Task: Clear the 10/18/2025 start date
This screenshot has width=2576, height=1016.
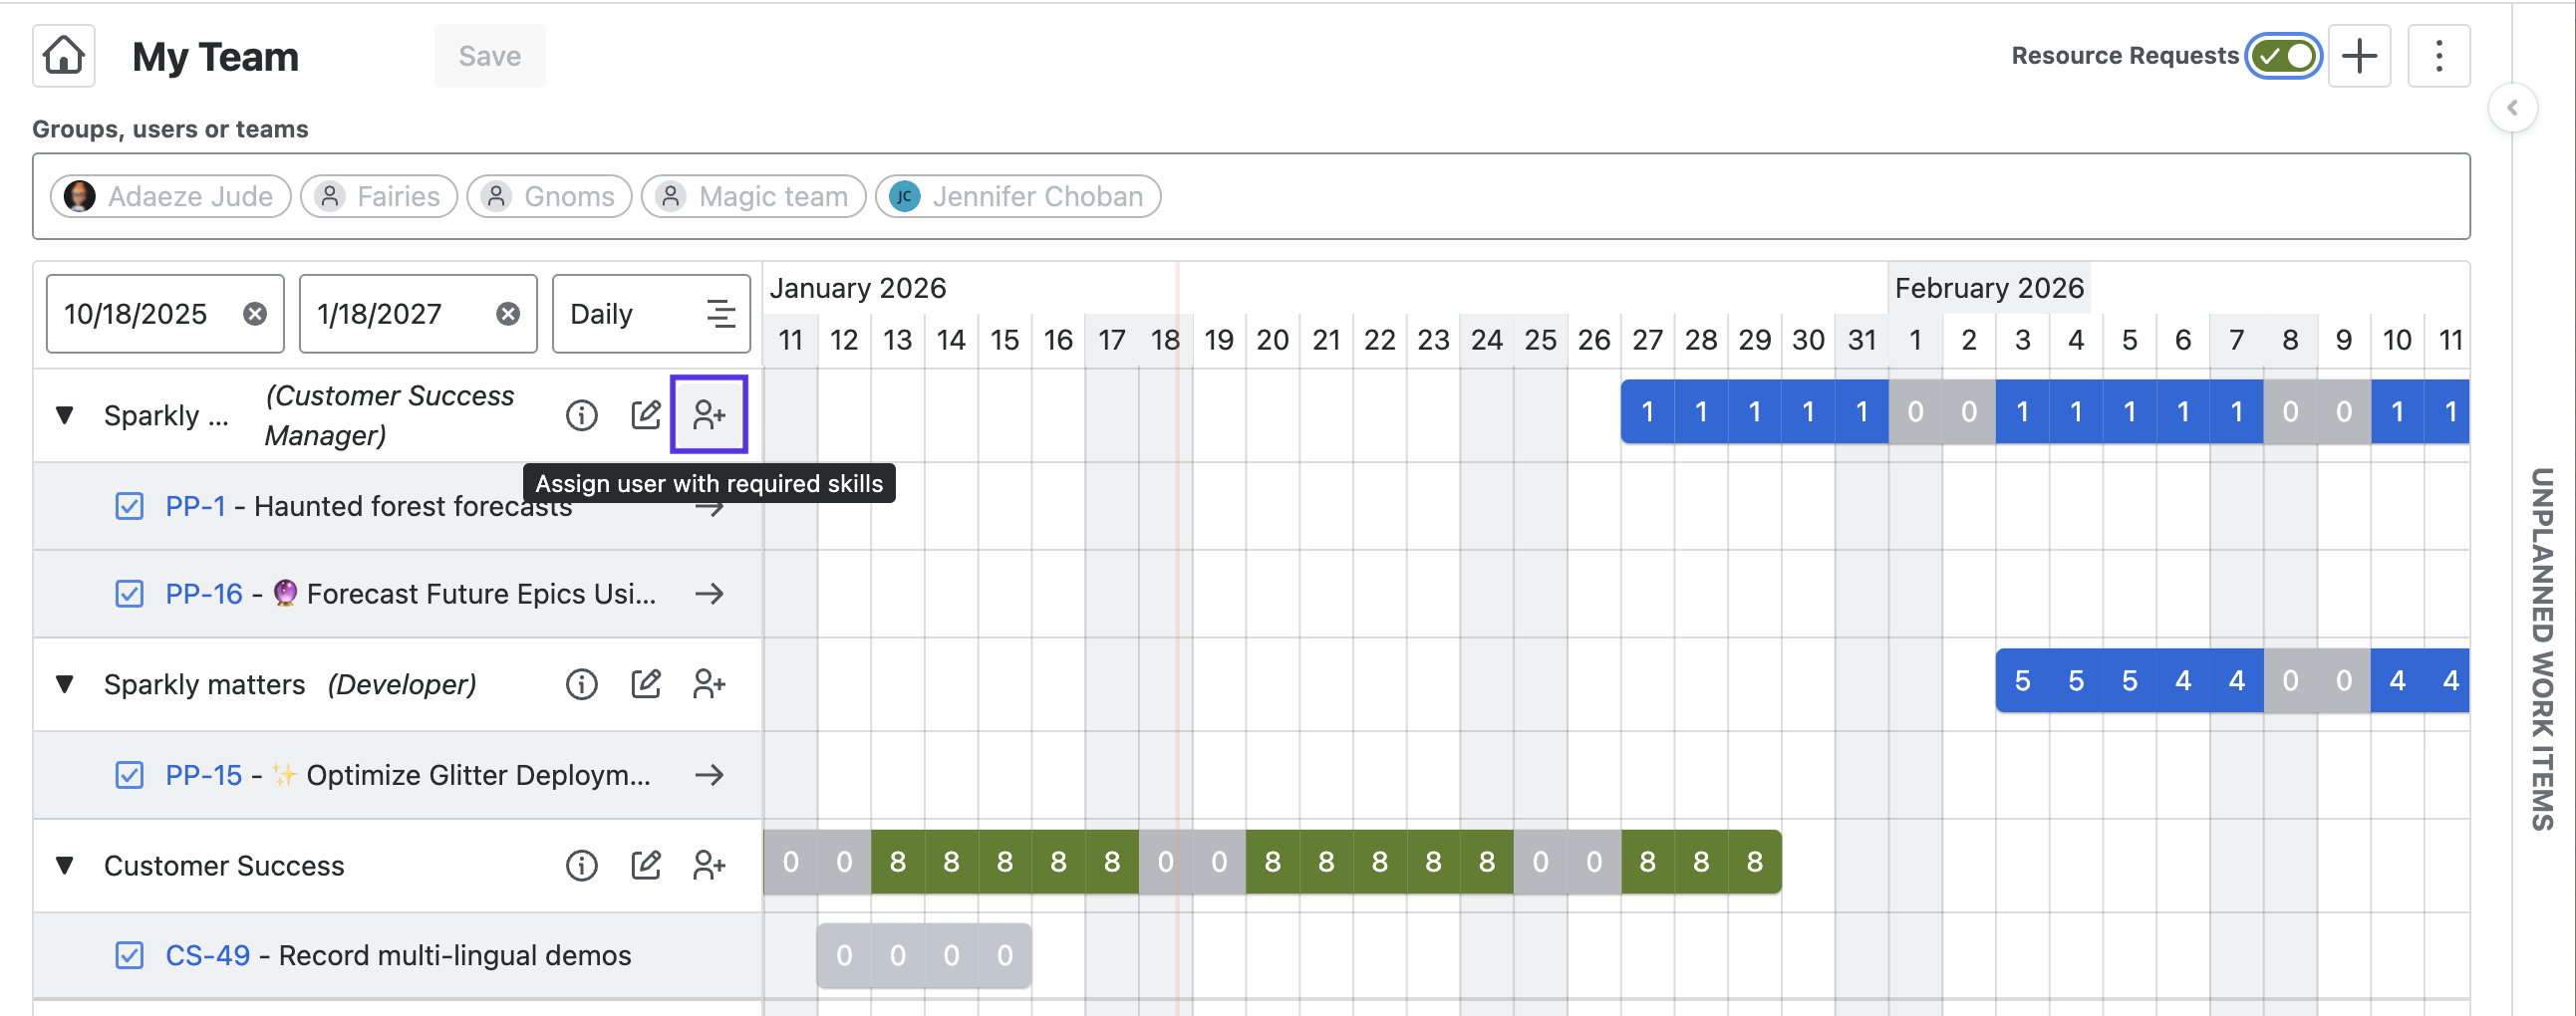Action: pos(255,314)
